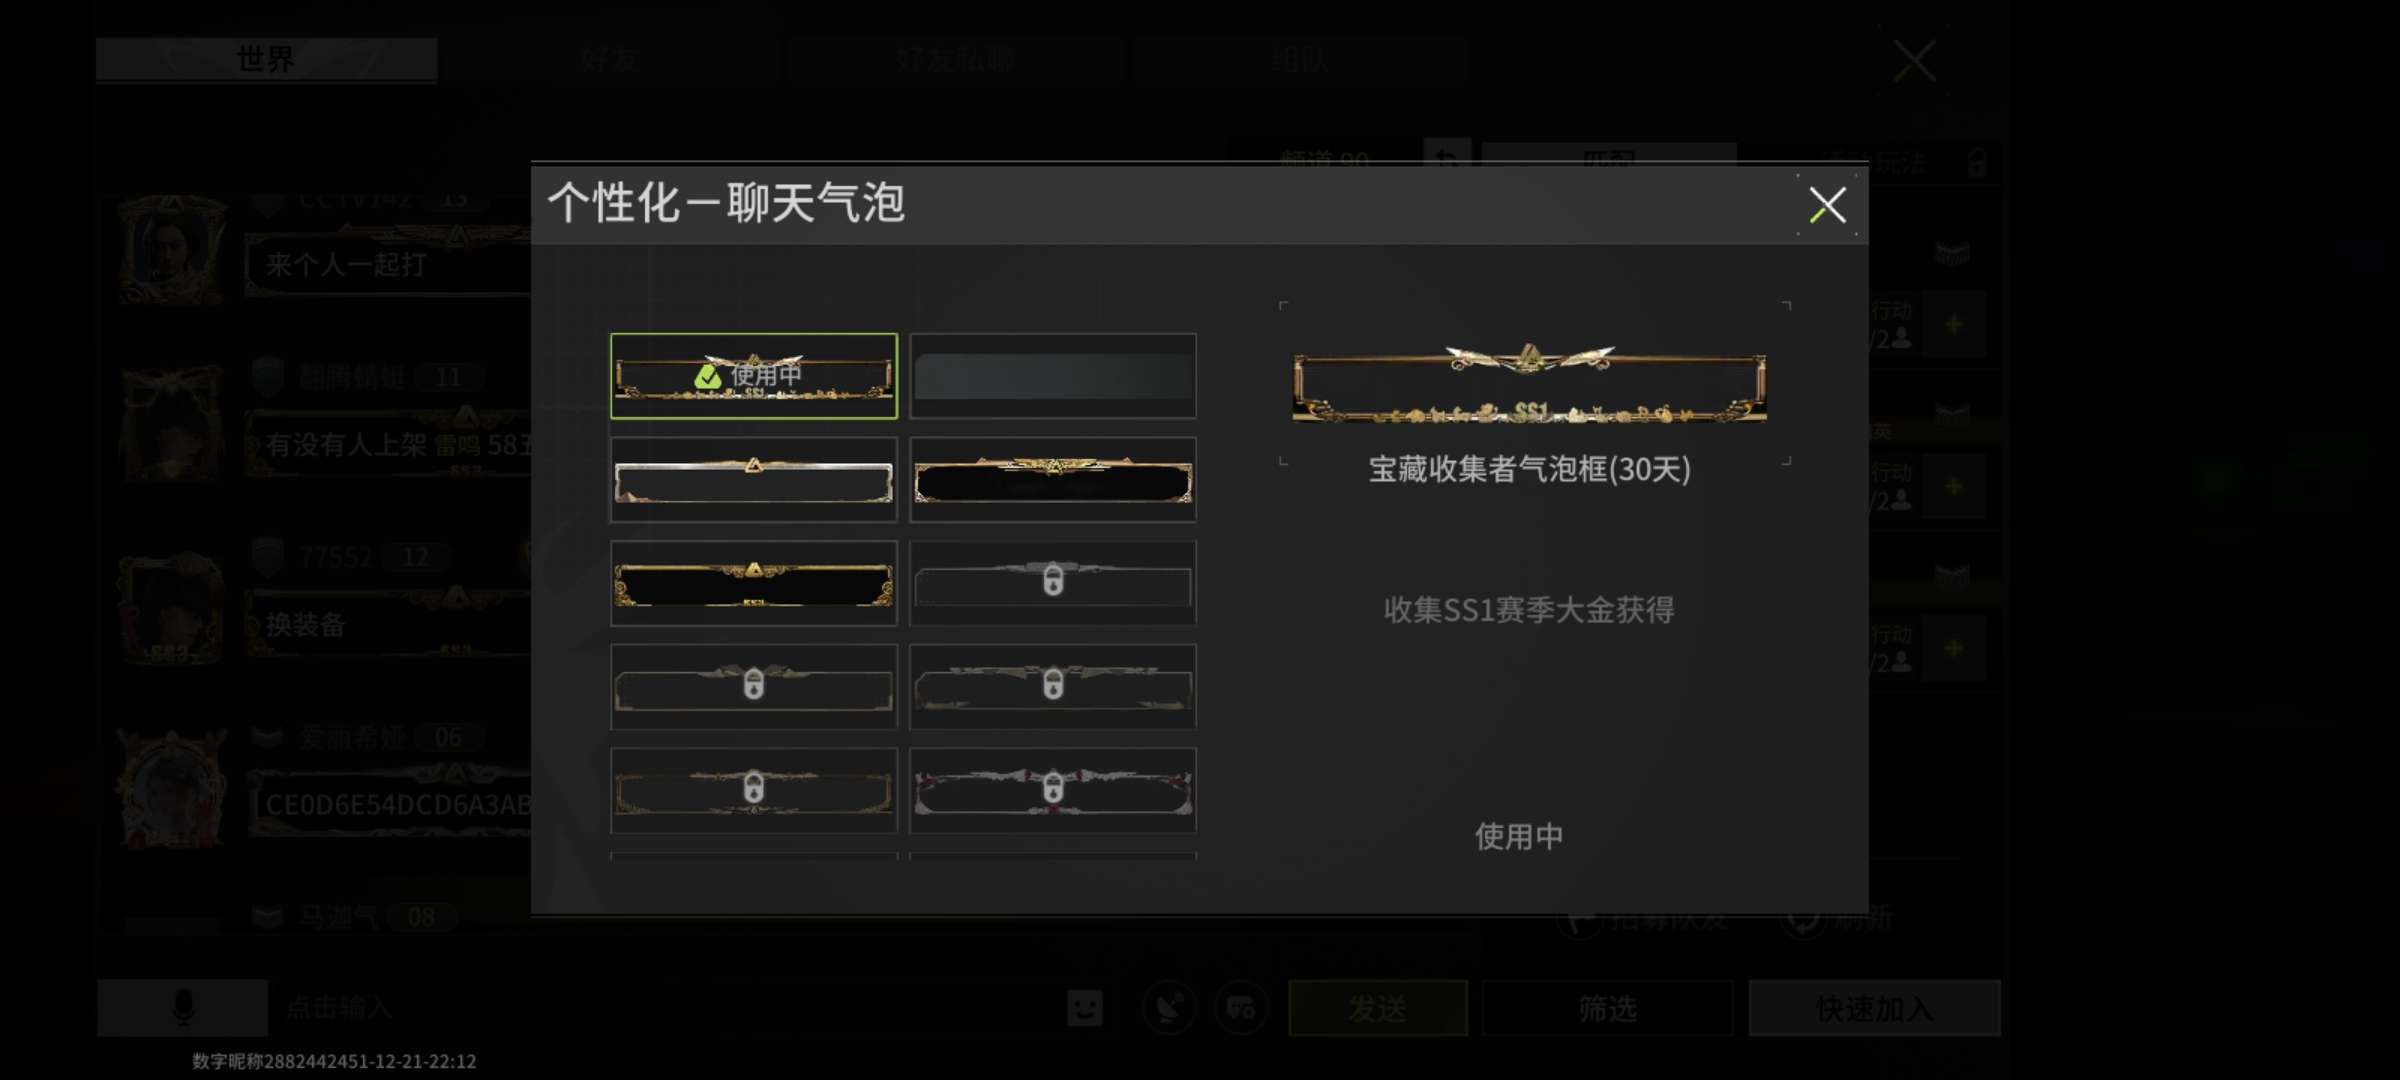Select the 使用中 gold SS1 bubble frame
The image size is (2400, 1080).
754,376
